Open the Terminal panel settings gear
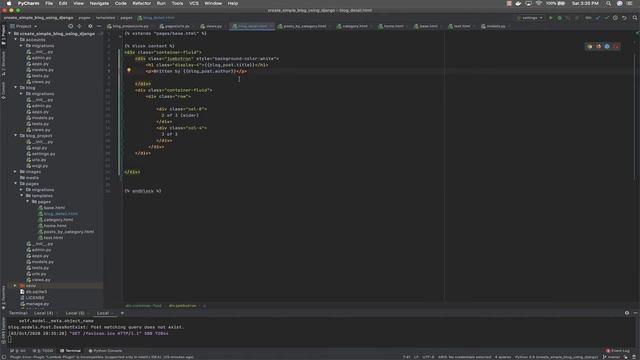 [x=627, y=313]
